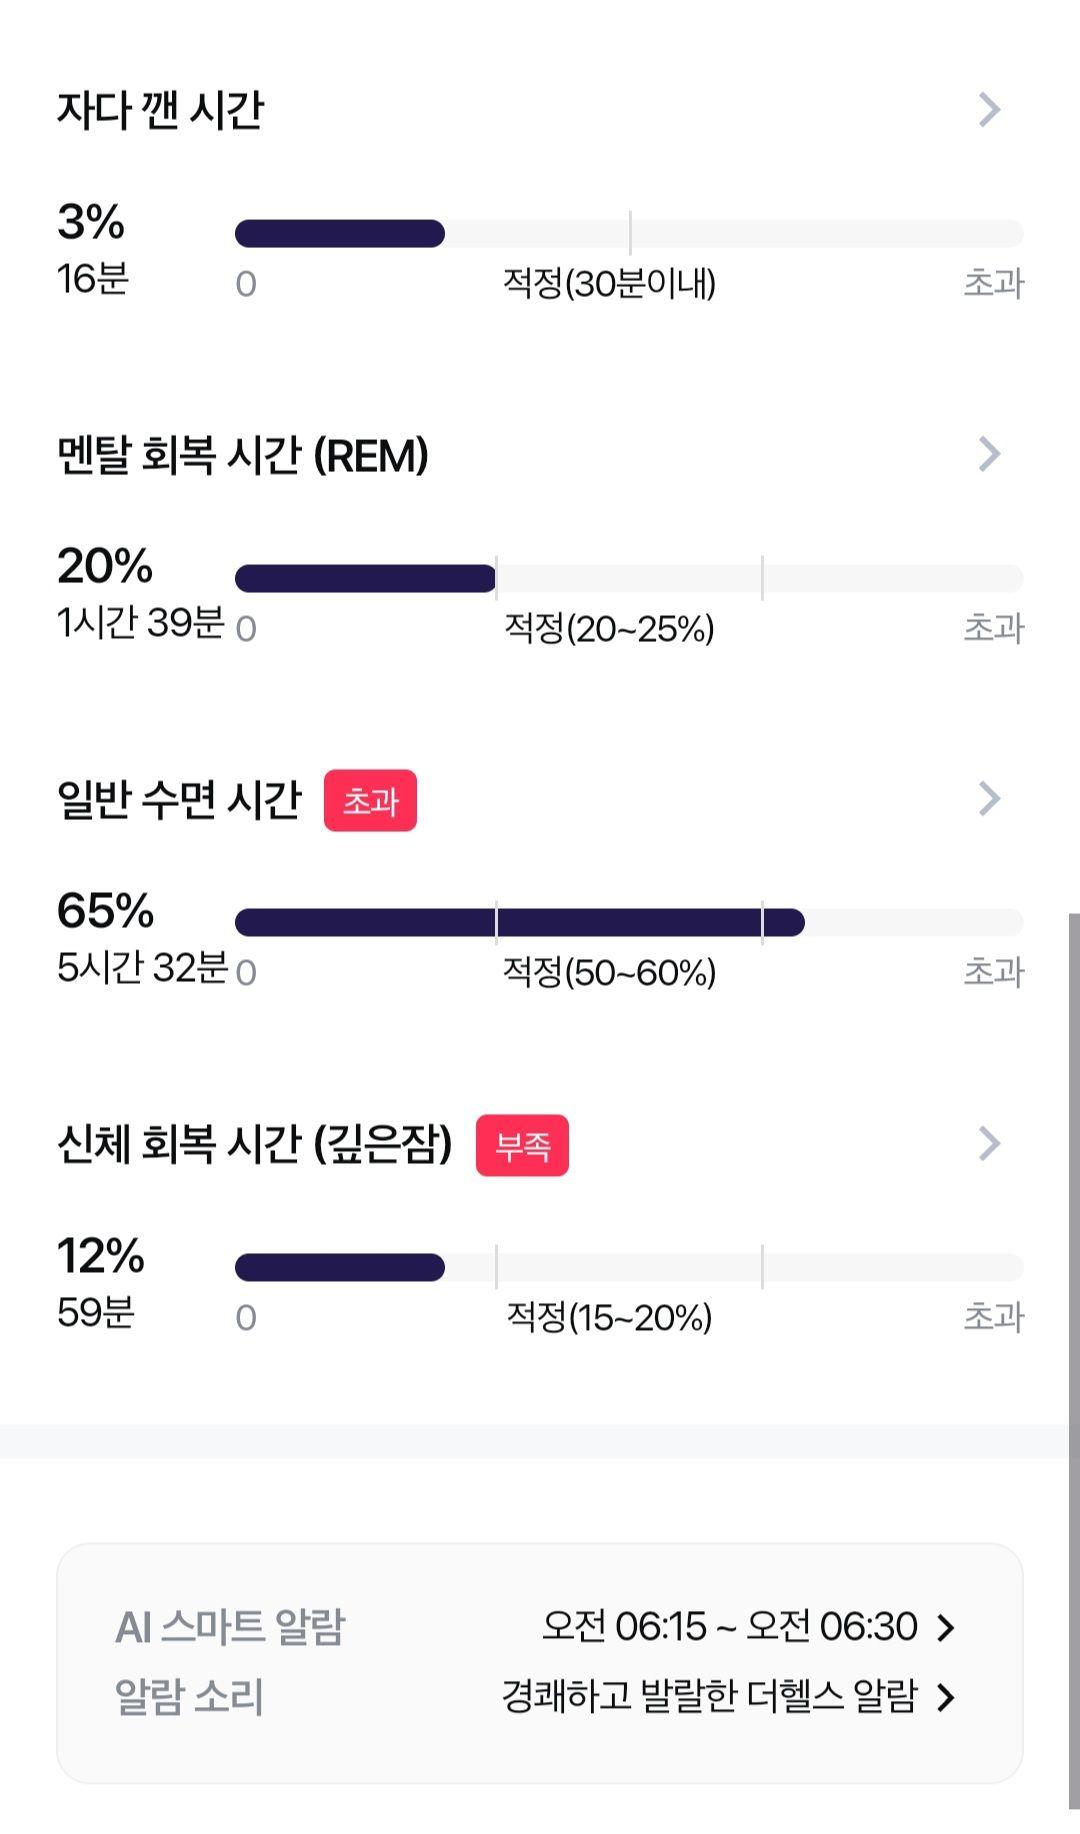Expand 신체 회복 시간 (깊은잠) chevron
This screenshot has height=1834, width=1080.
[989, 1143]
